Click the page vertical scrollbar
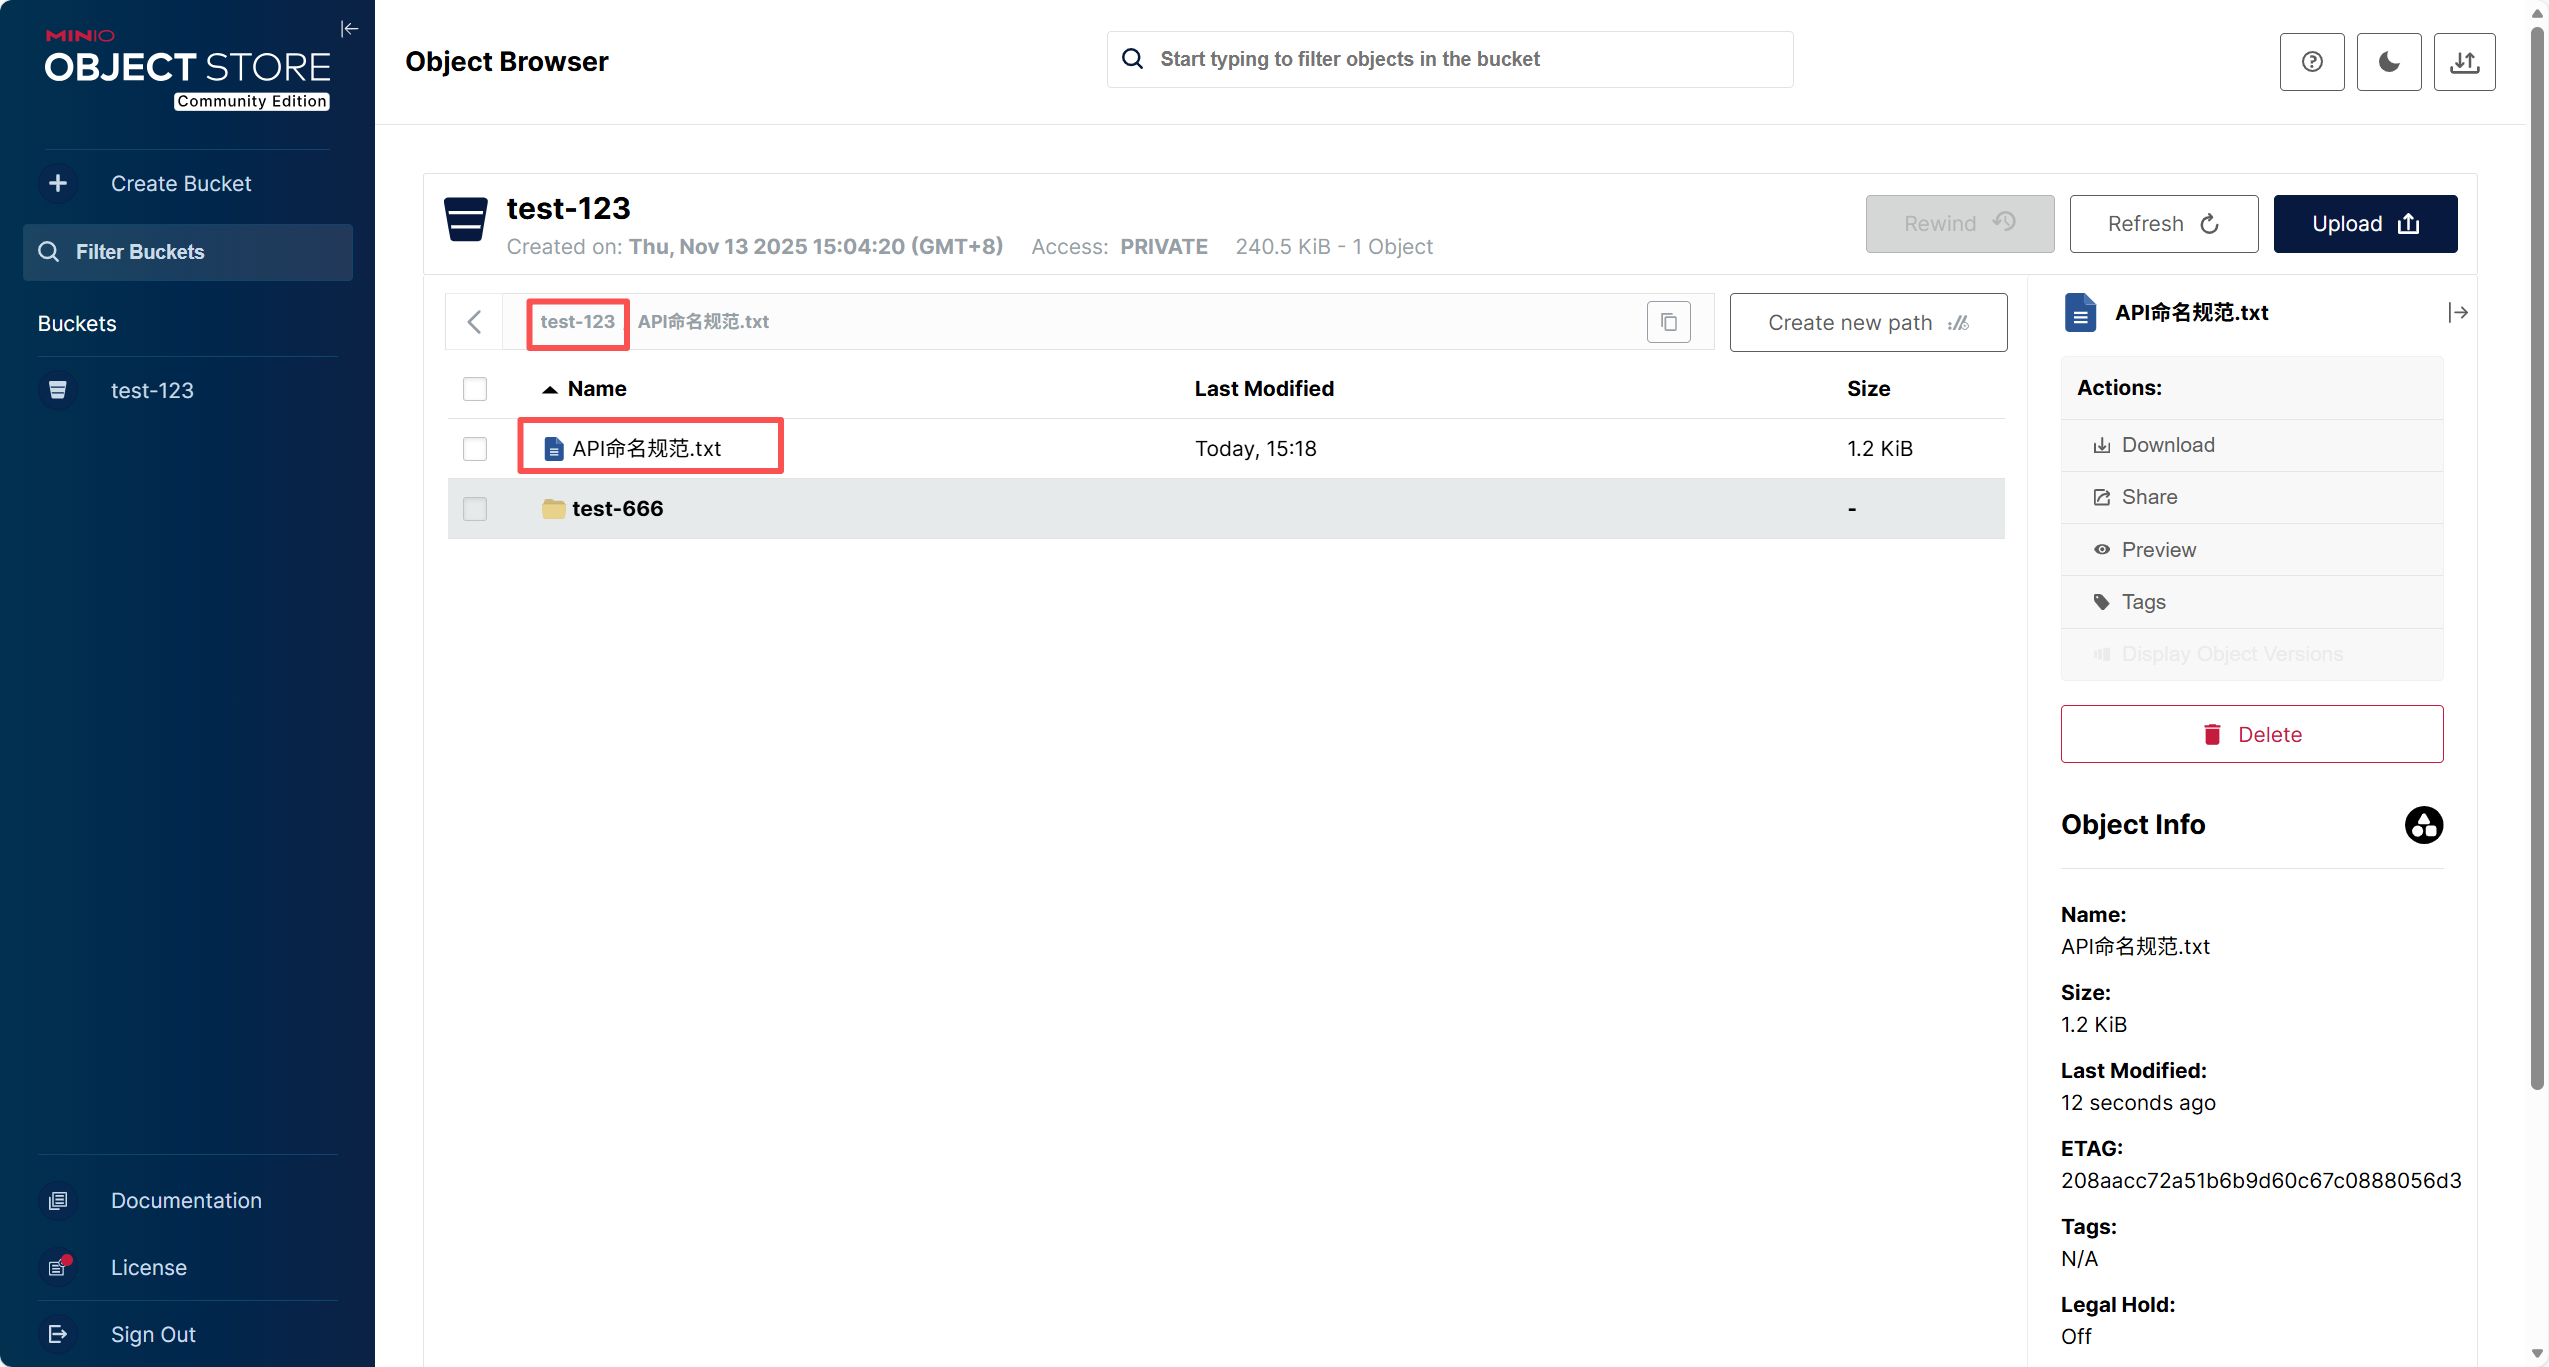2549x1367 pixels. [2537, 560]
